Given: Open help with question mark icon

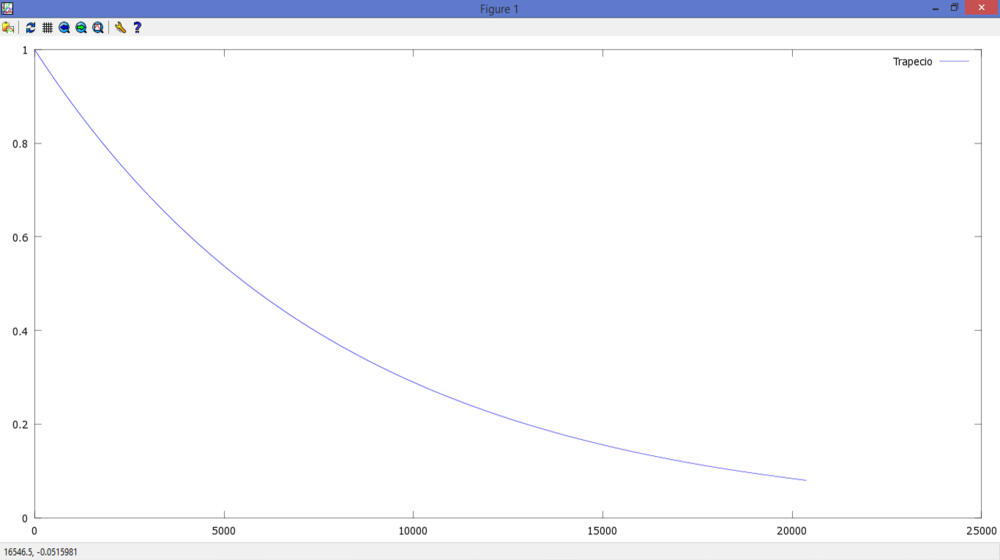Looking at the screenshot, I should [x=137, y=28].
